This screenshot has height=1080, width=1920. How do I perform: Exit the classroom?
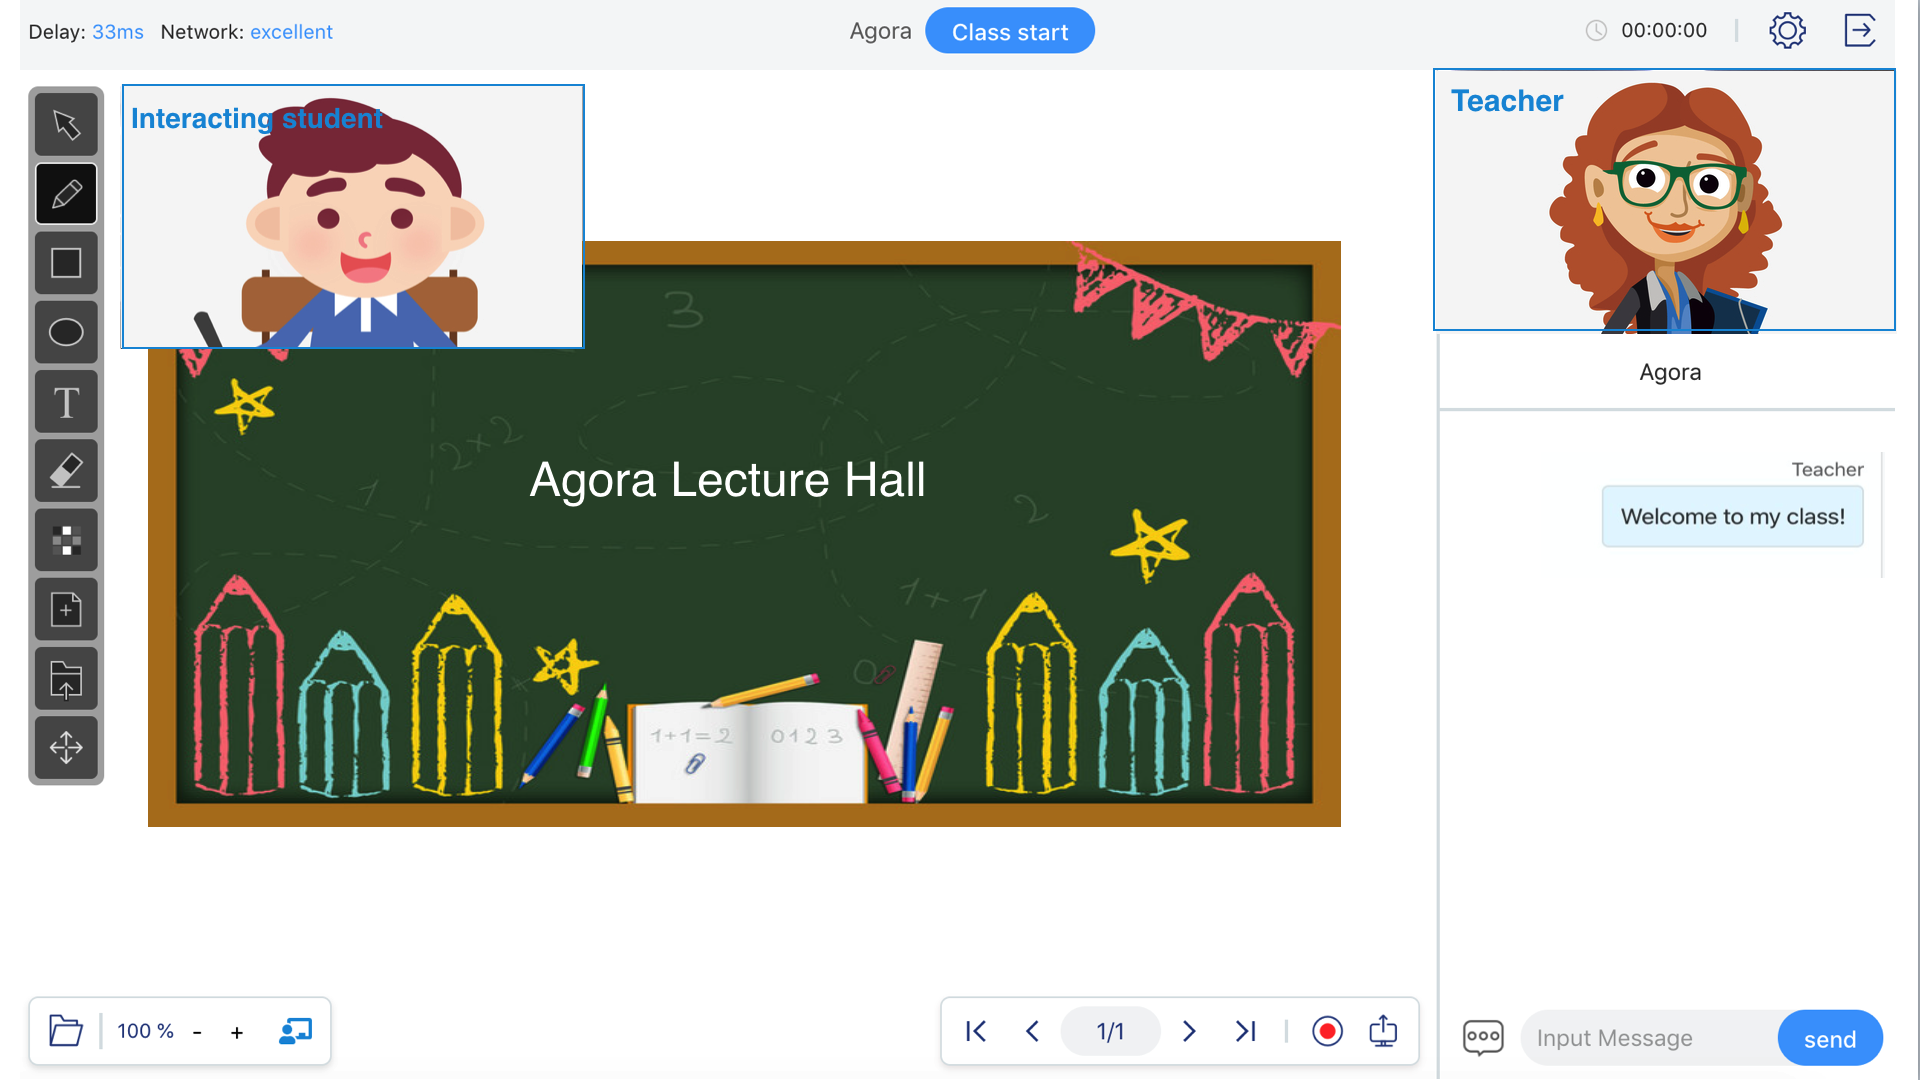1860,30
